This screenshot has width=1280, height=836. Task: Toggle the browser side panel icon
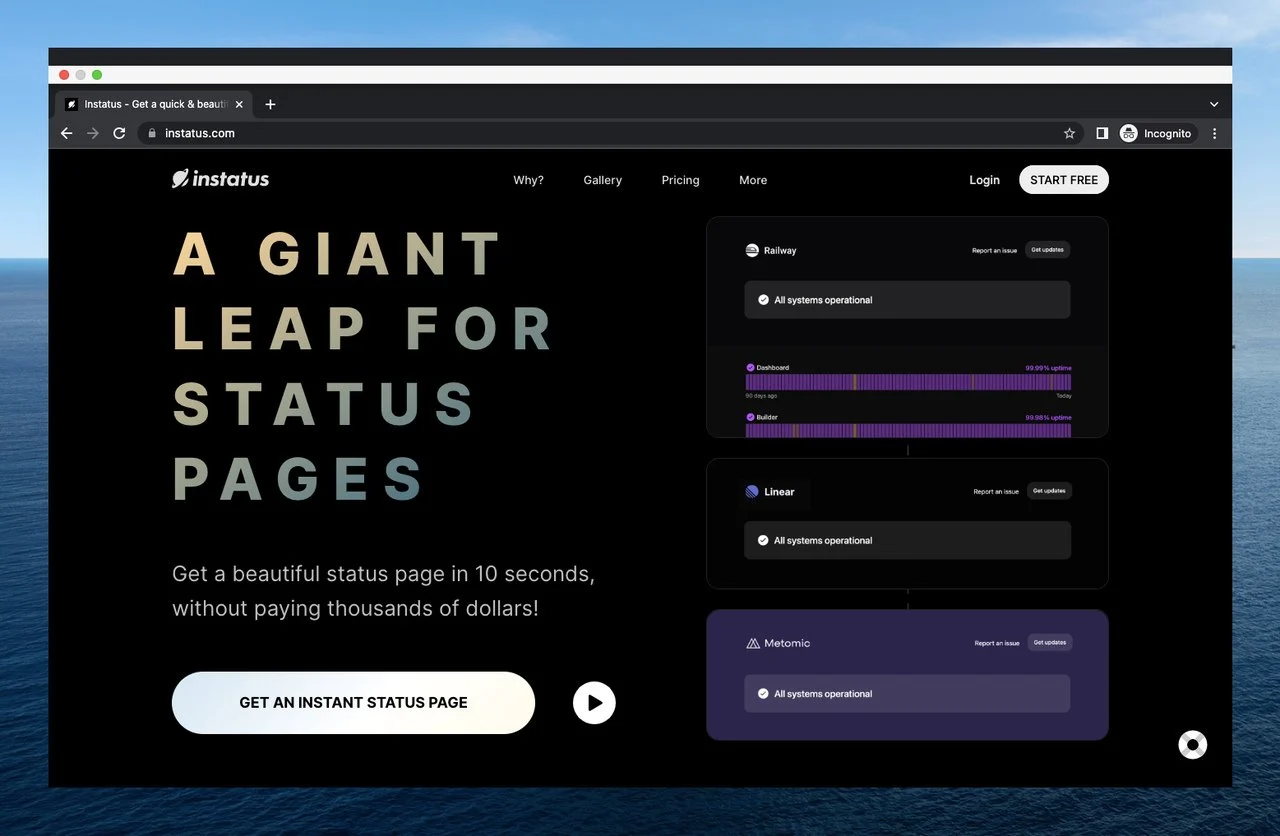click(x=1101, y=133)
